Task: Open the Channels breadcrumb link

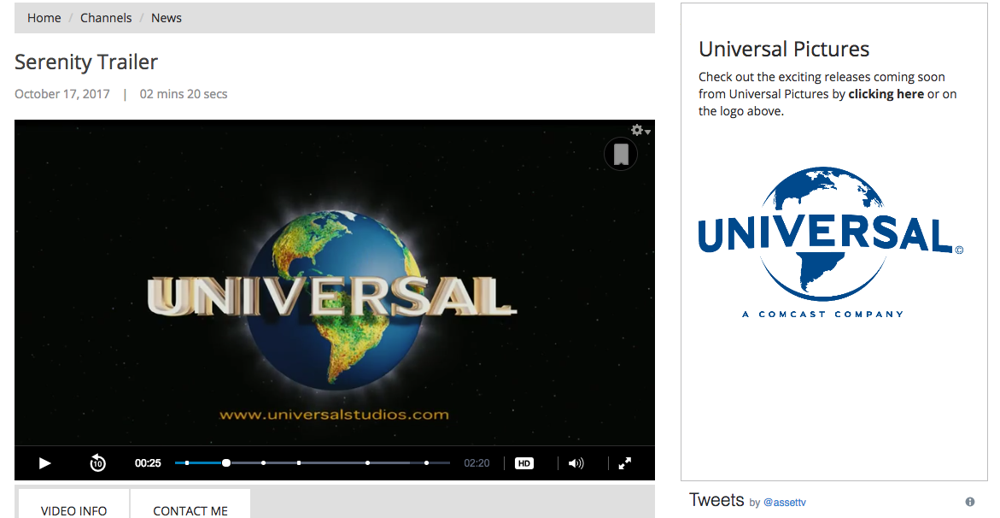Action: 106,18
